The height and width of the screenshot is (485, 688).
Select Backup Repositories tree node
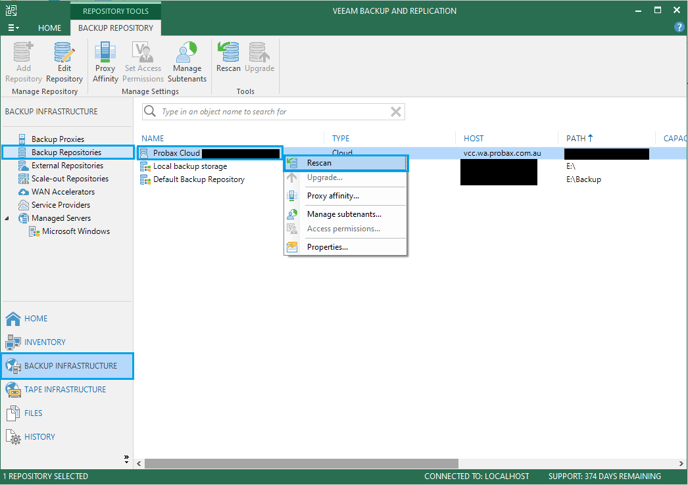point(68,152)
